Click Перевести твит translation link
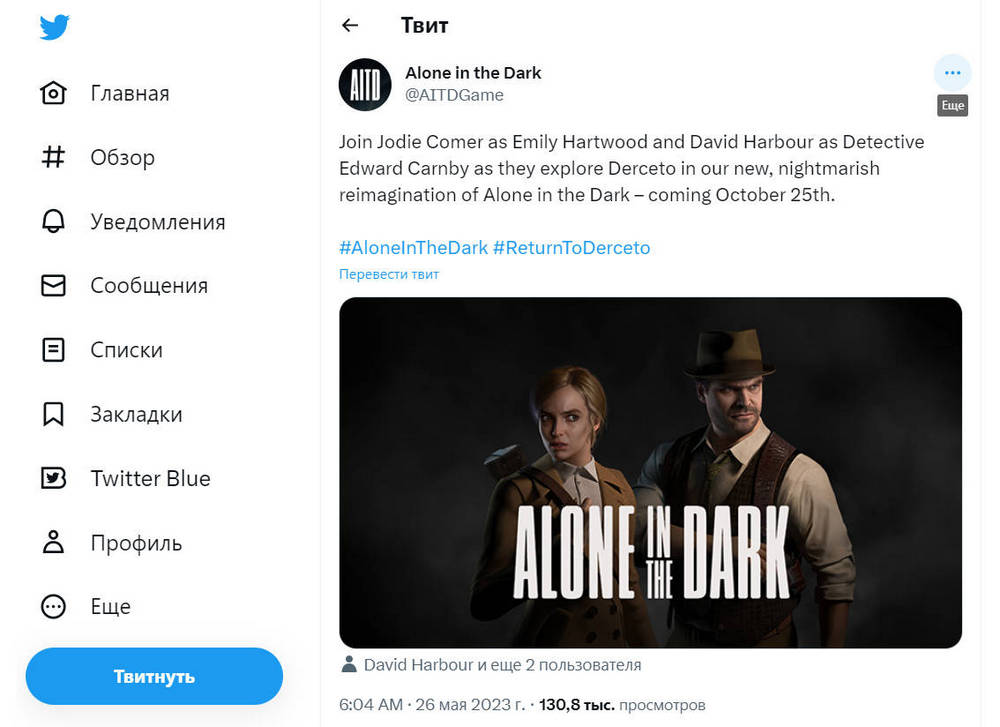This screenshot has height=727, width=1000. click(389, 274)
